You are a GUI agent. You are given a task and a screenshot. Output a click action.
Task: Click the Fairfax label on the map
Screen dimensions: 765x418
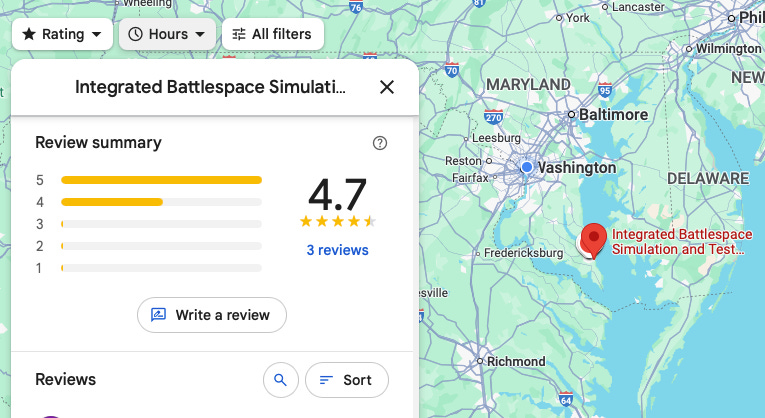point(470,178)
